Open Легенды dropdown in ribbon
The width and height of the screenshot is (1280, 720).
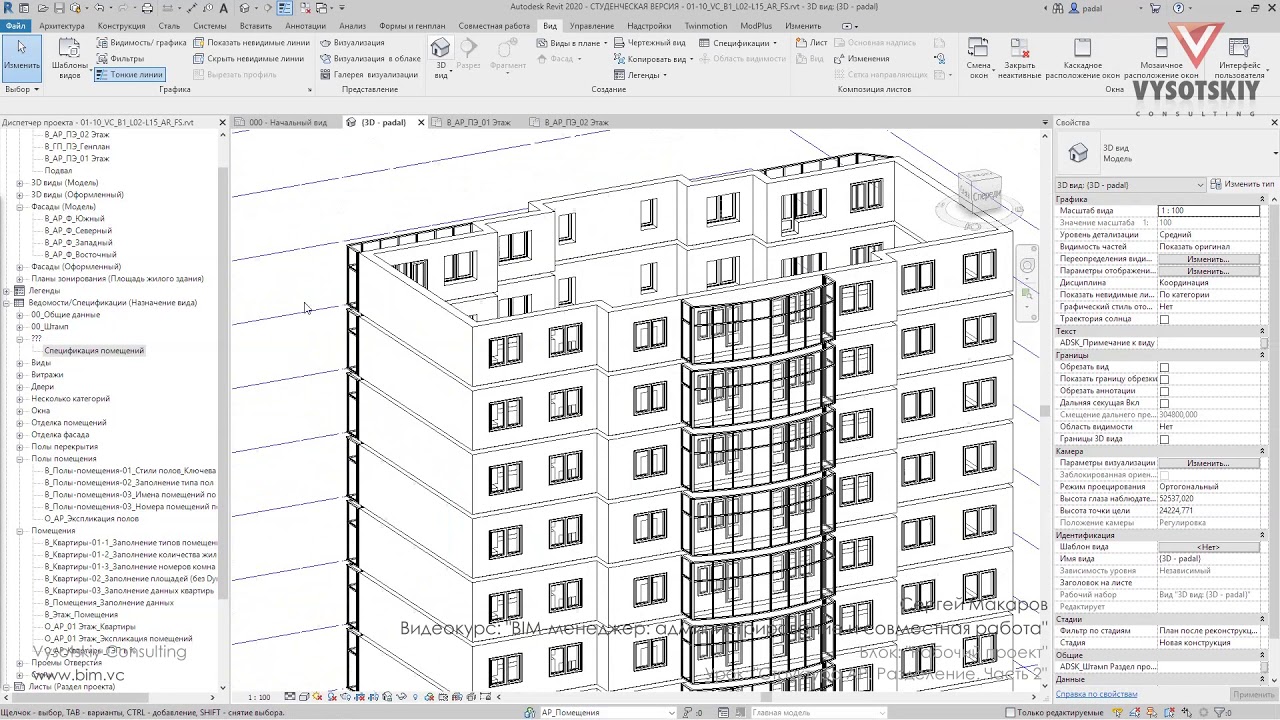point(640,75)
